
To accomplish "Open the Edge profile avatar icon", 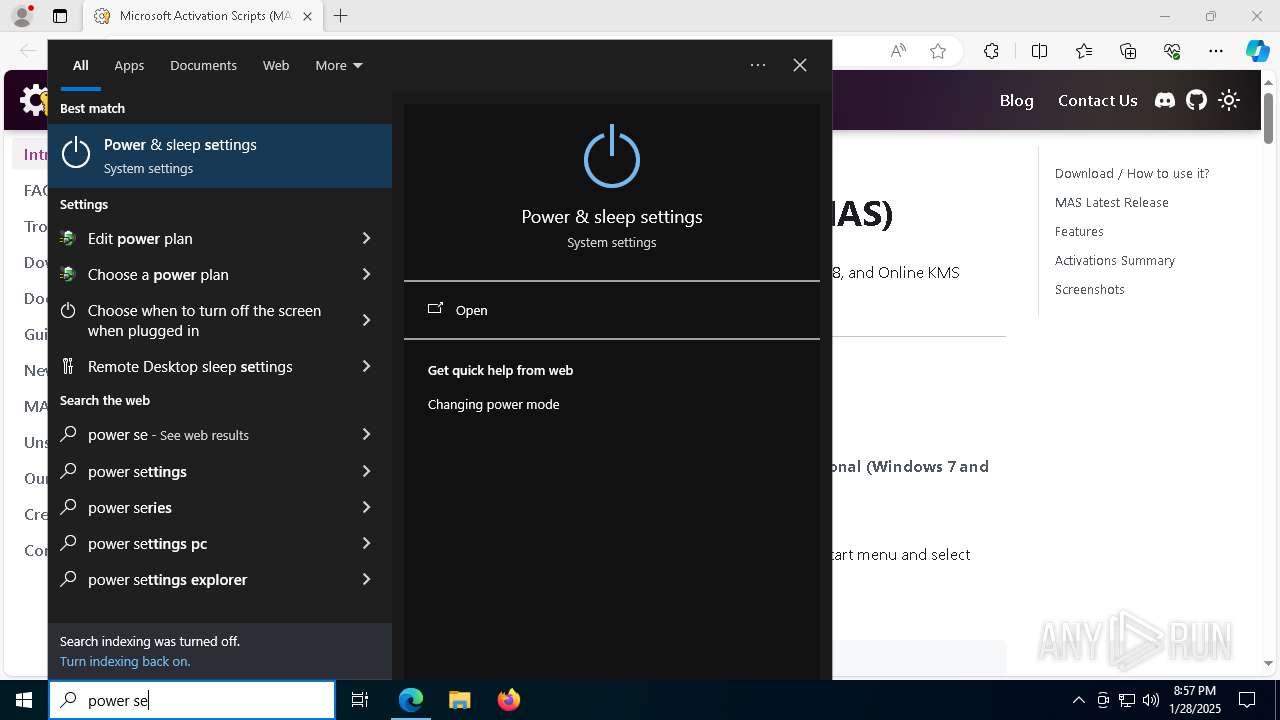I will pos(22,16).
